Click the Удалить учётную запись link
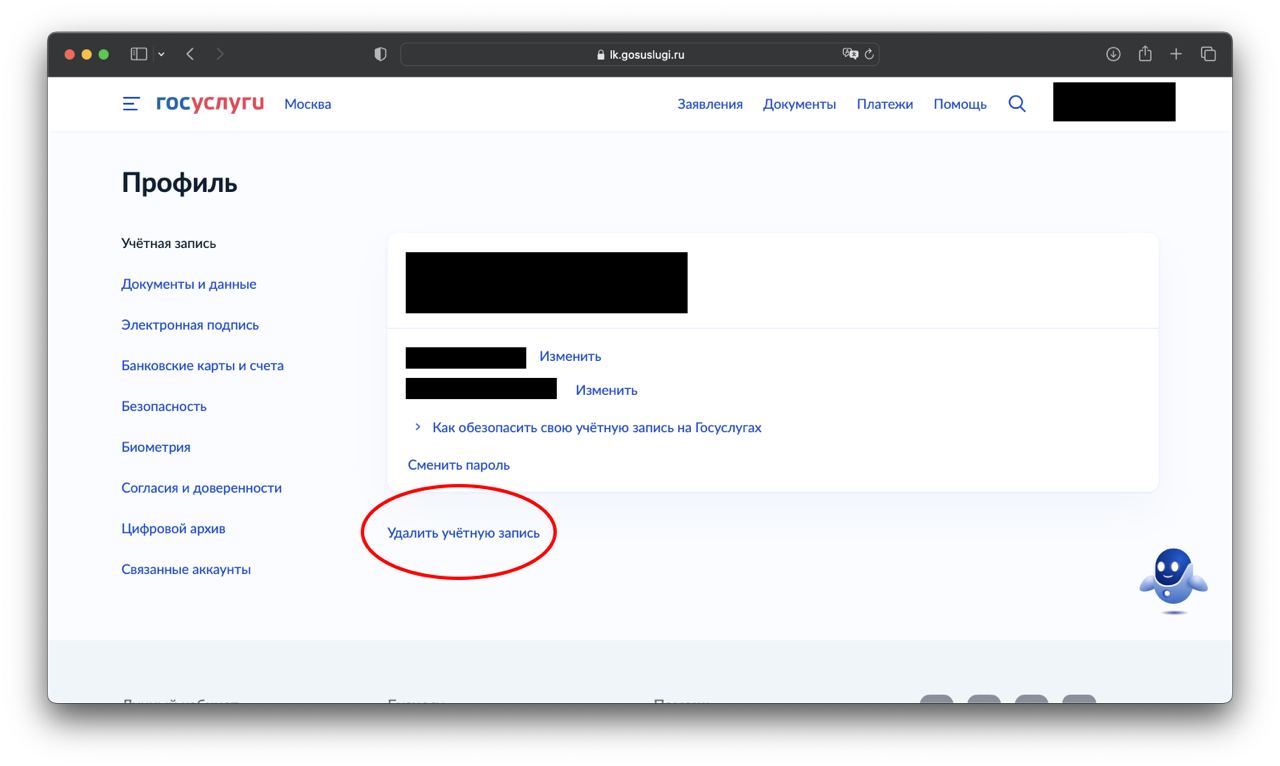 pos(463,533)
